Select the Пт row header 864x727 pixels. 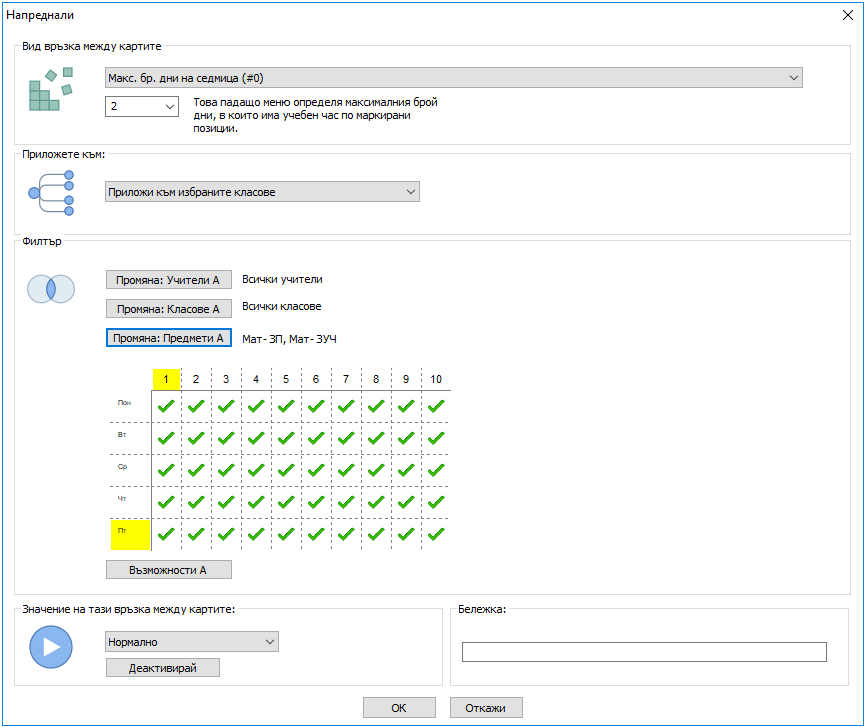(129, 534)
